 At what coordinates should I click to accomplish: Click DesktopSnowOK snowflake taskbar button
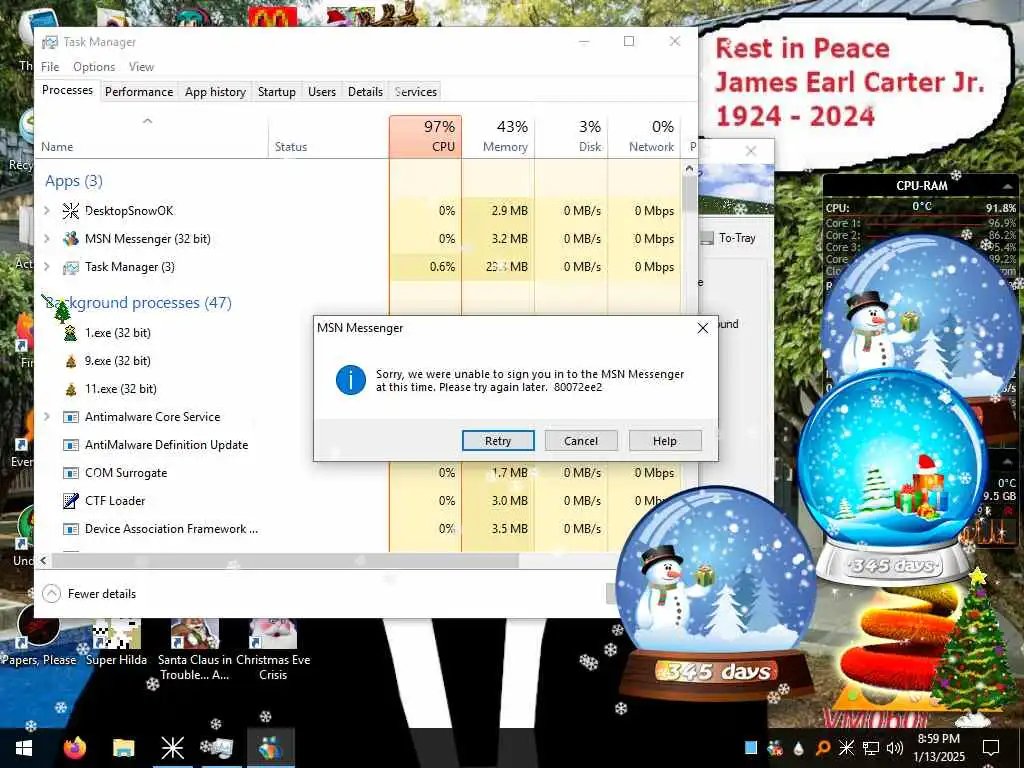[172, 748]
